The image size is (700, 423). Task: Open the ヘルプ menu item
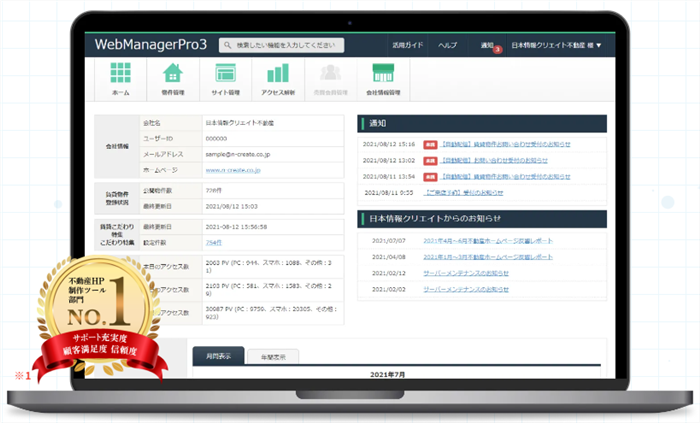point(448,45)
